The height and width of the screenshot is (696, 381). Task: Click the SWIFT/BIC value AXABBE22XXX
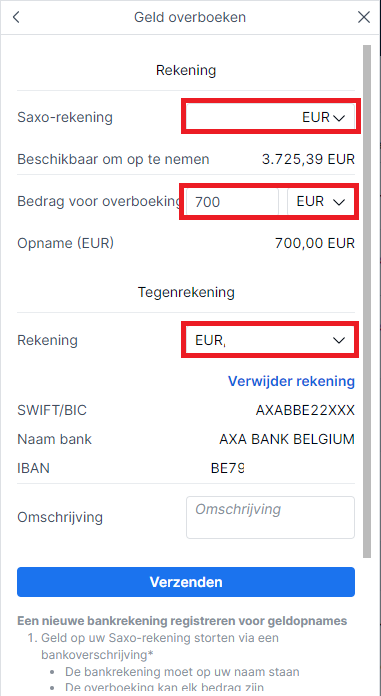(305, 410)
